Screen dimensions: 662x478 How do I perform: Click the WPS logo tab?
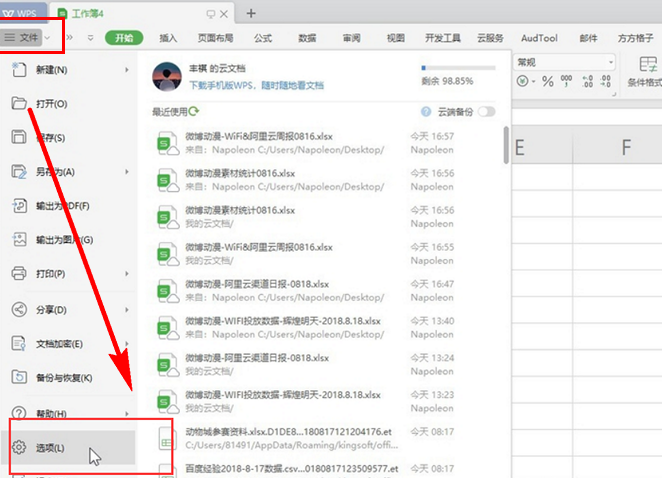click(x=23, y=13)
